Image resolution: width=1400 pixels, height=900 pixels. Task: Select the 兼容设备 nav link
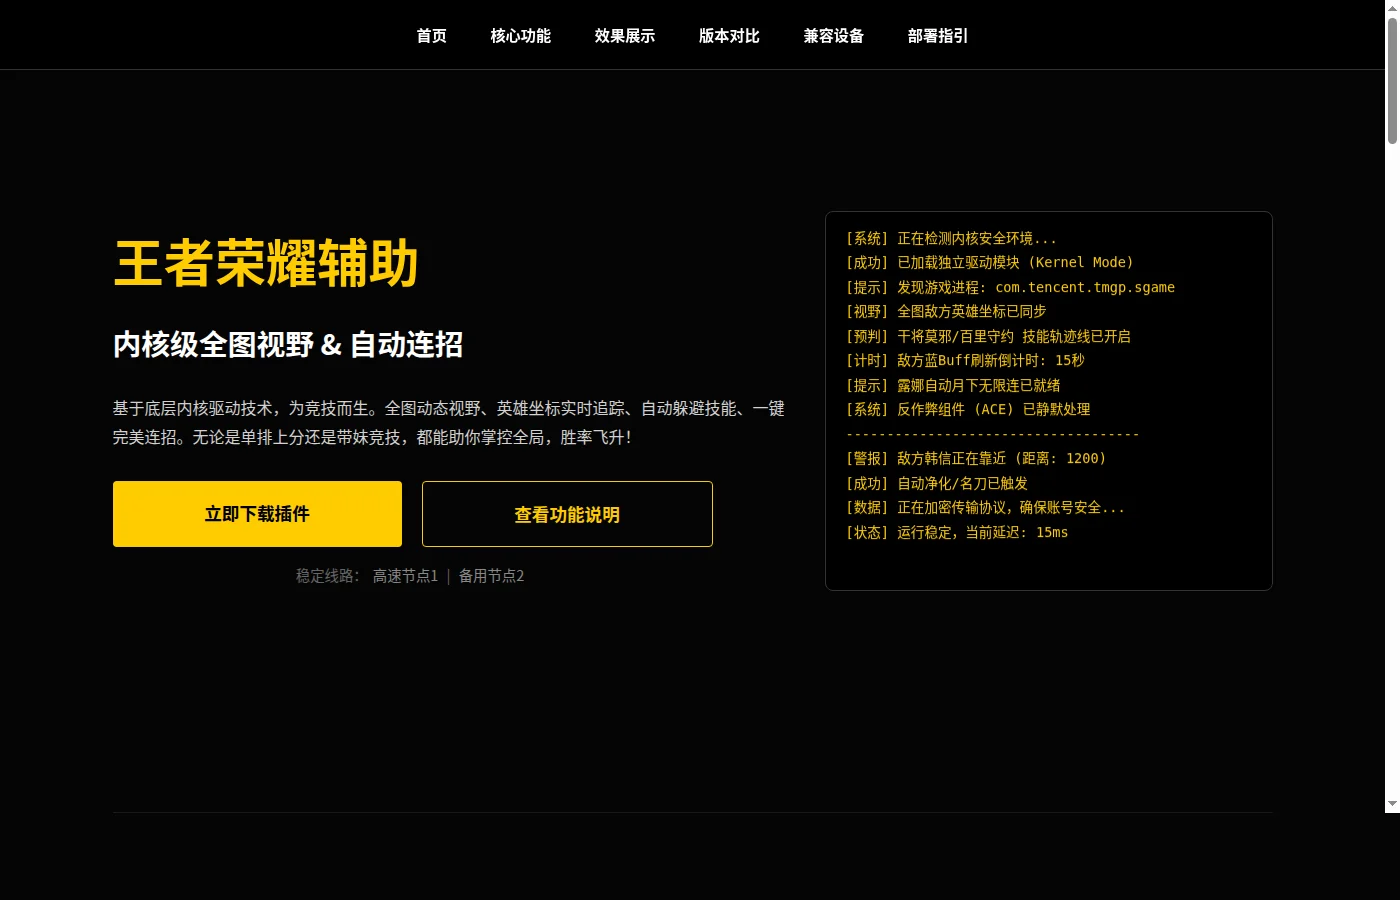click(834, 36)
